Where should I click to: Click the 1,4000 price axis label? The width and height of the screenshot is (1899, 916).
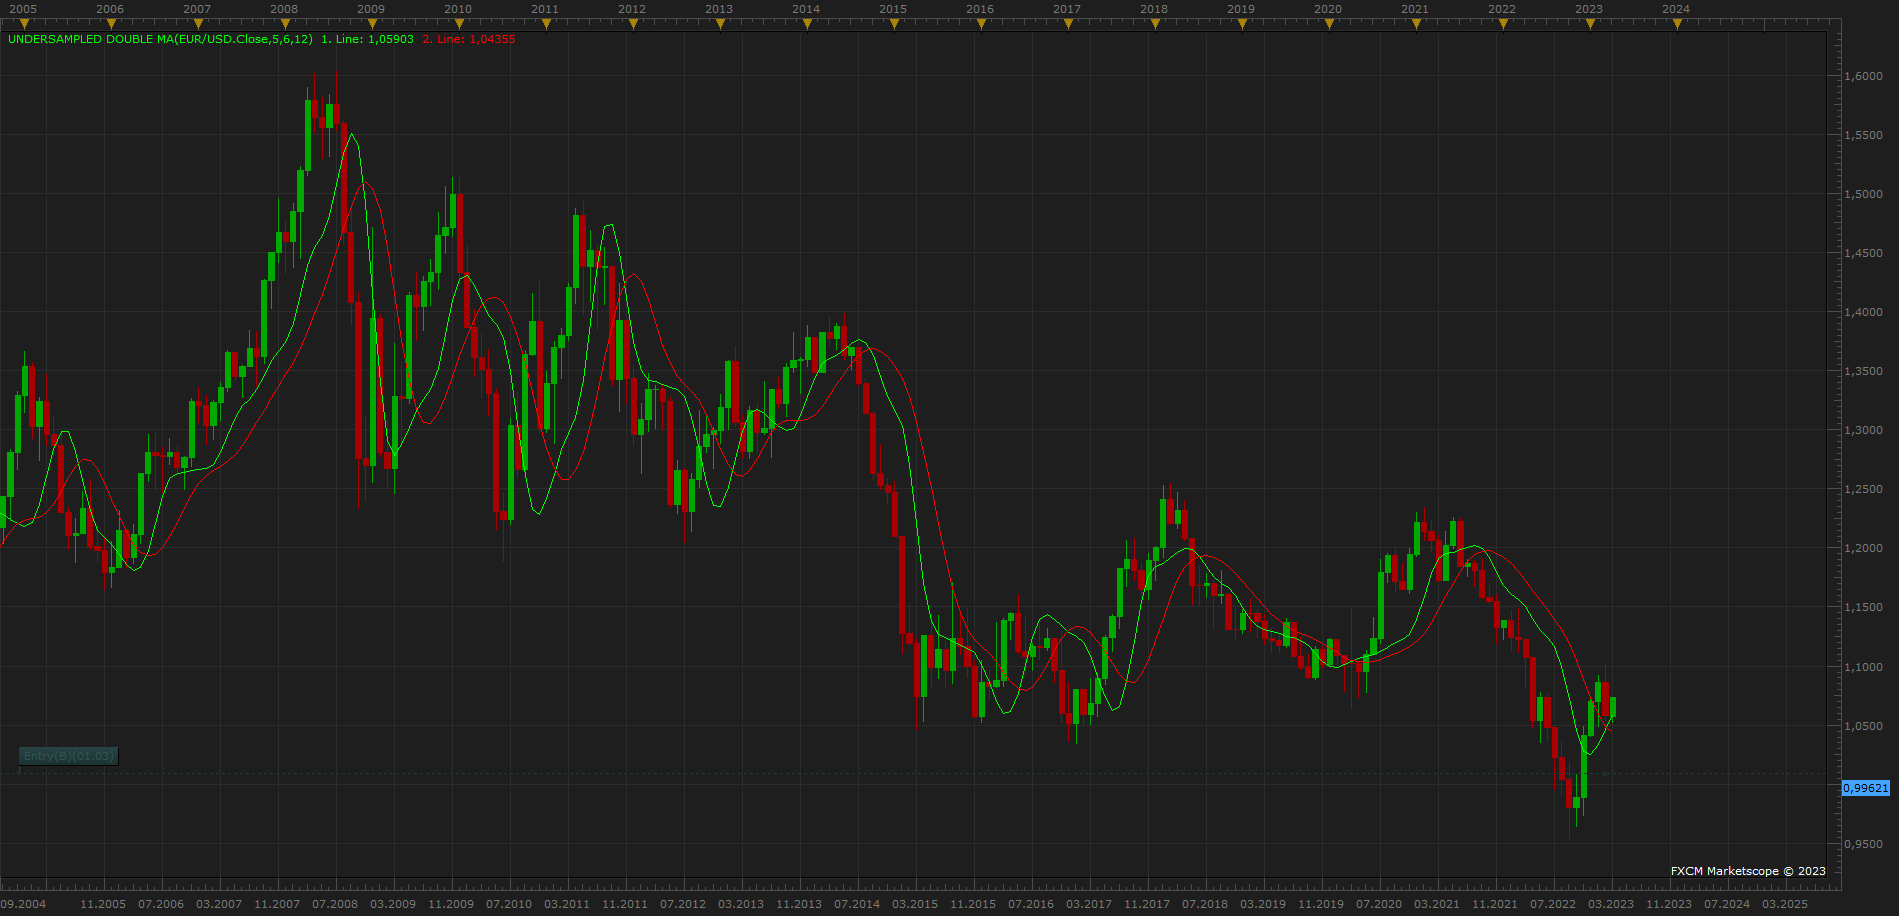[1864, 312]
